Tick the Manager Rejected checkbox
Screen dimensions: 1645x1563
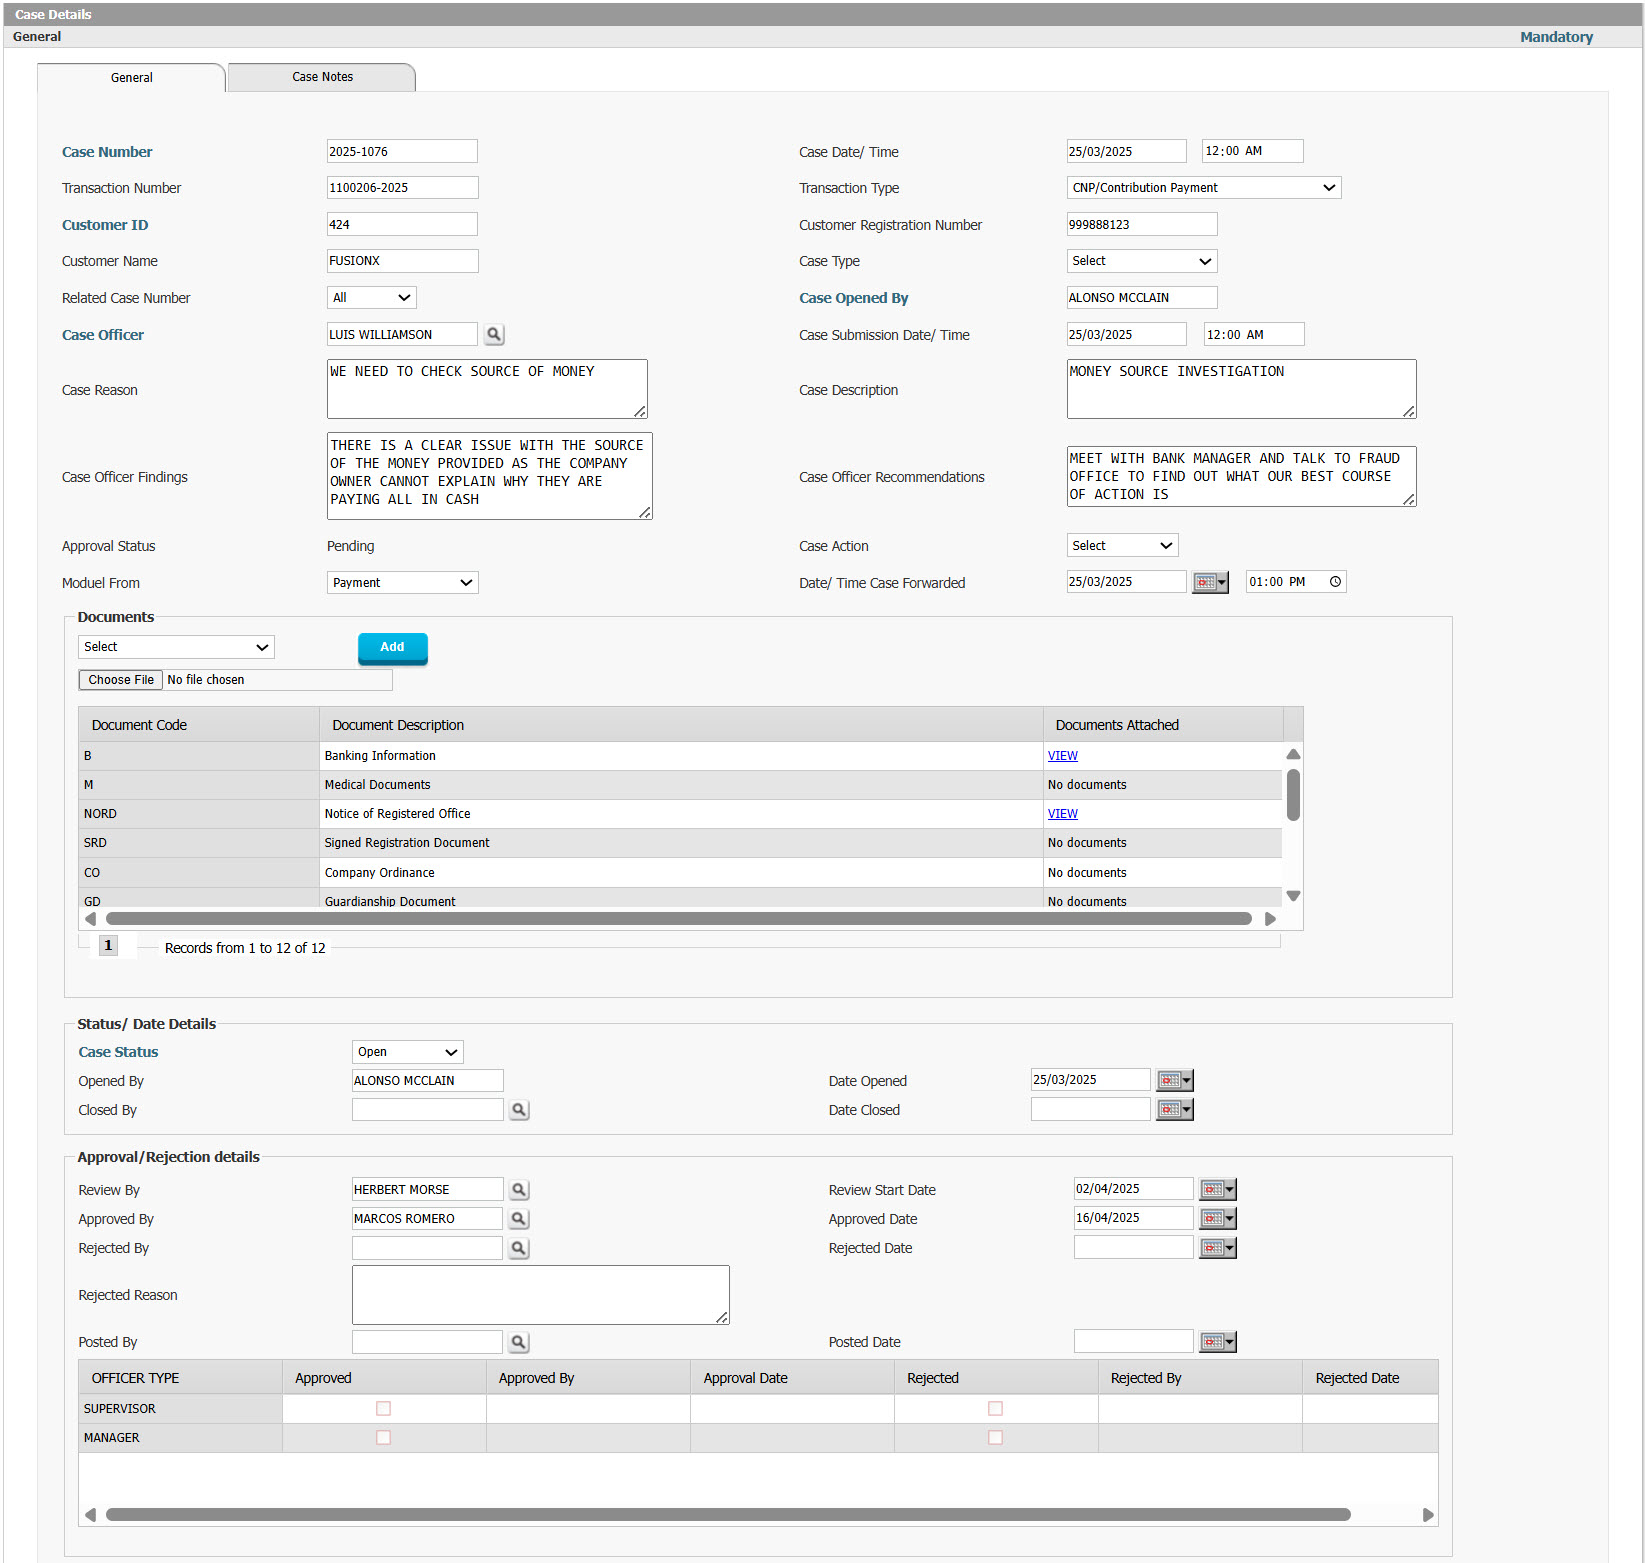(x=995, y=1438)
